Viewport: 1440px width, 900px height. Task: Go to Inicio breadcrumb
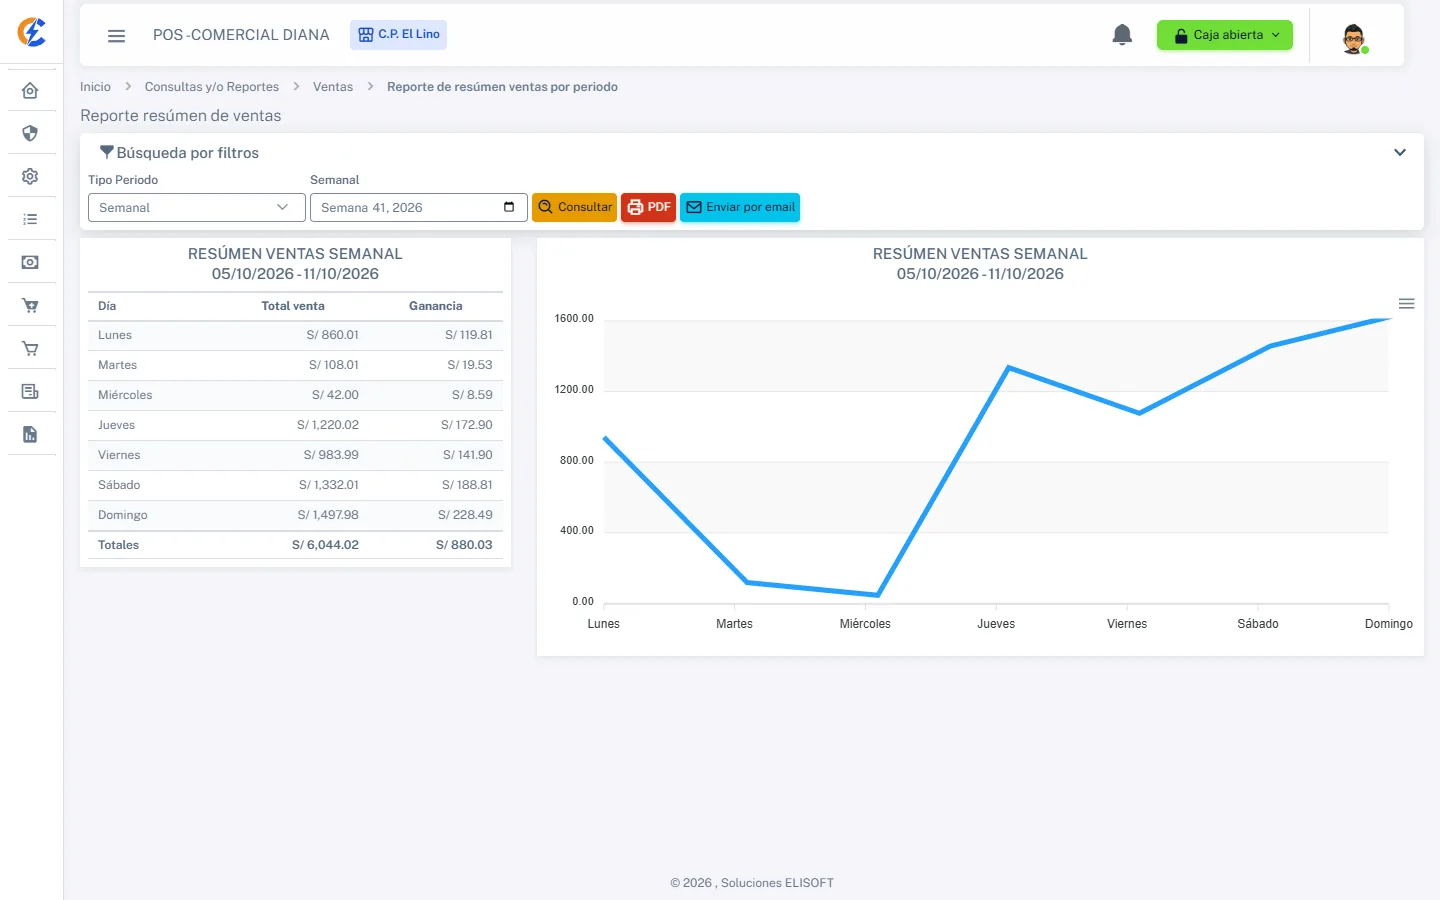point(95,87)
